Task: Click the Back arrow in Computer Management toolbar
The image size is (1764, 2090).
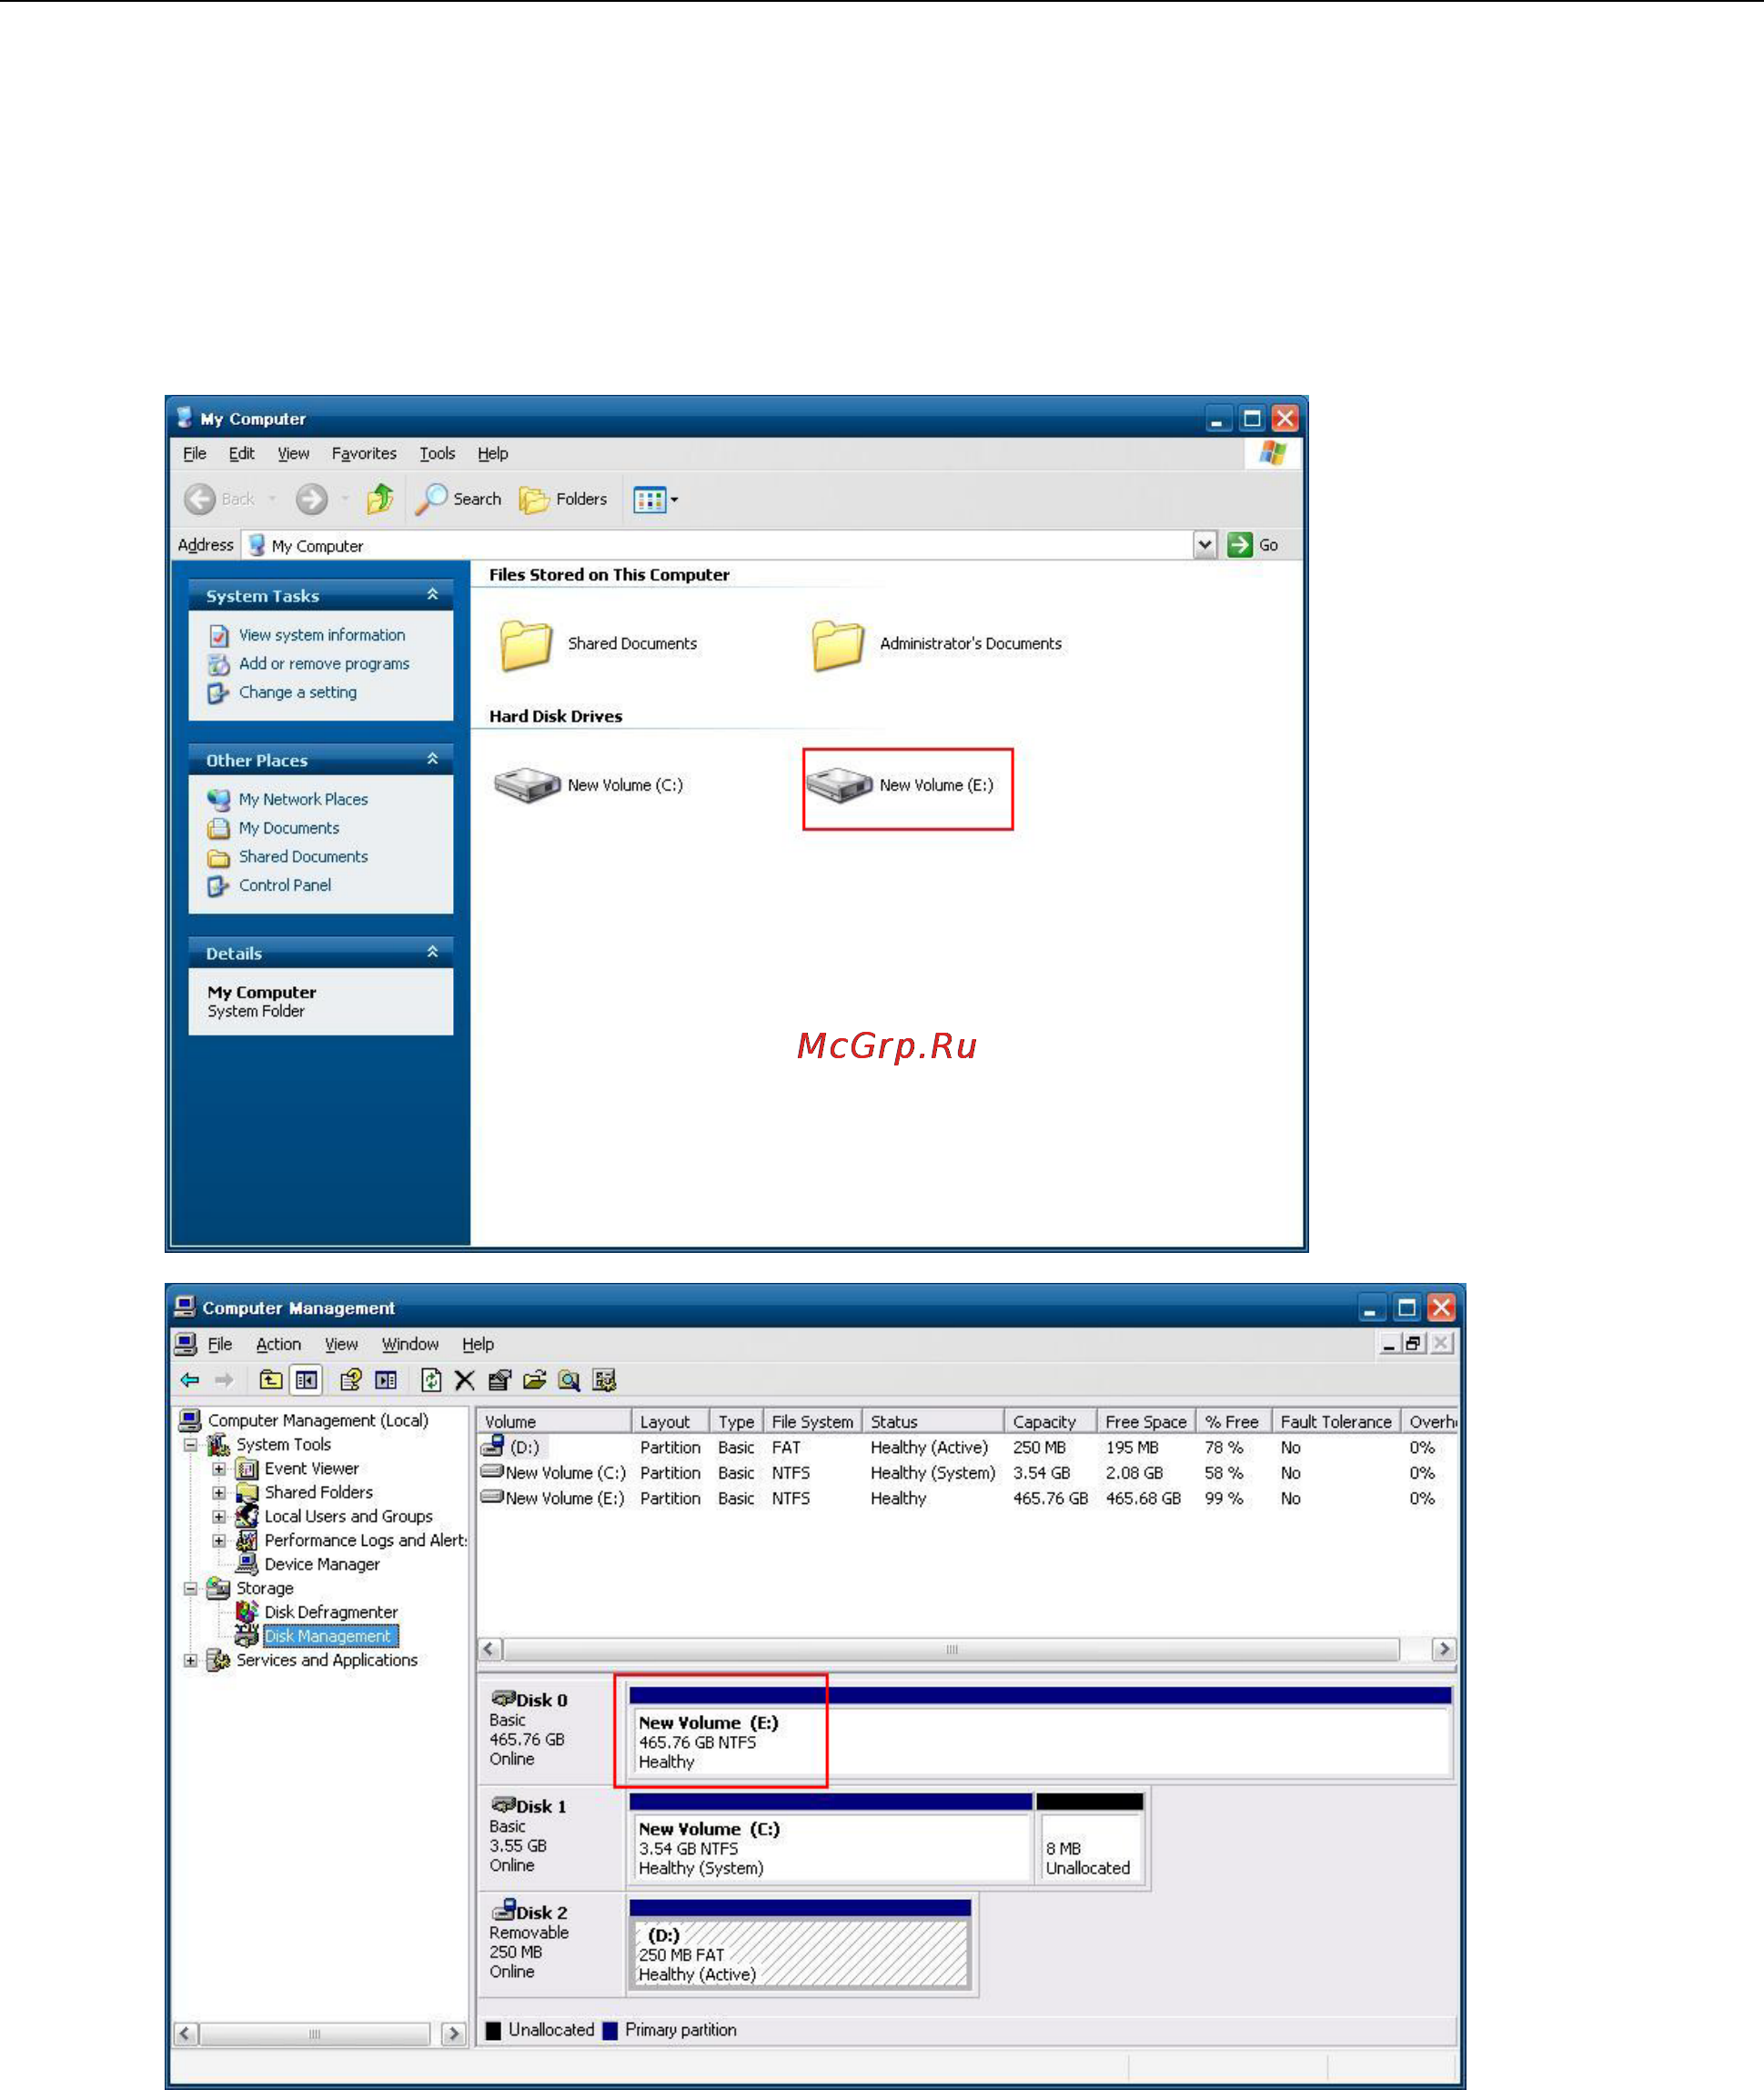Action: click(190, 1380)
